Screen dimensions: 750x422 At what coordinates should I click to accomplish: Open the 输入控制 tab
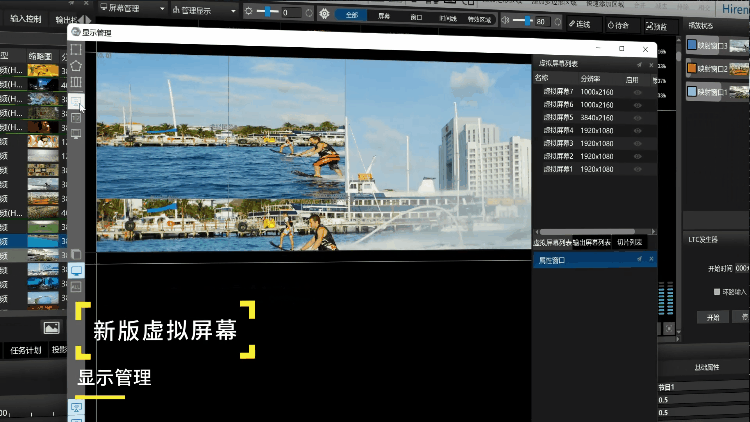[25, 19]
